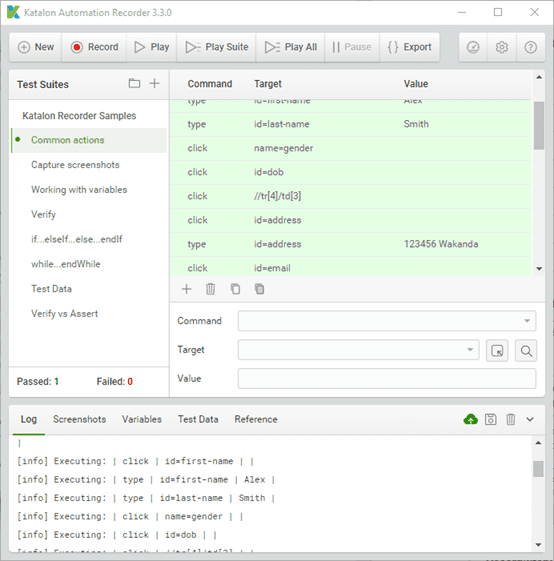Select the click id=email row
554x561 pixels.
coord(351,267)
